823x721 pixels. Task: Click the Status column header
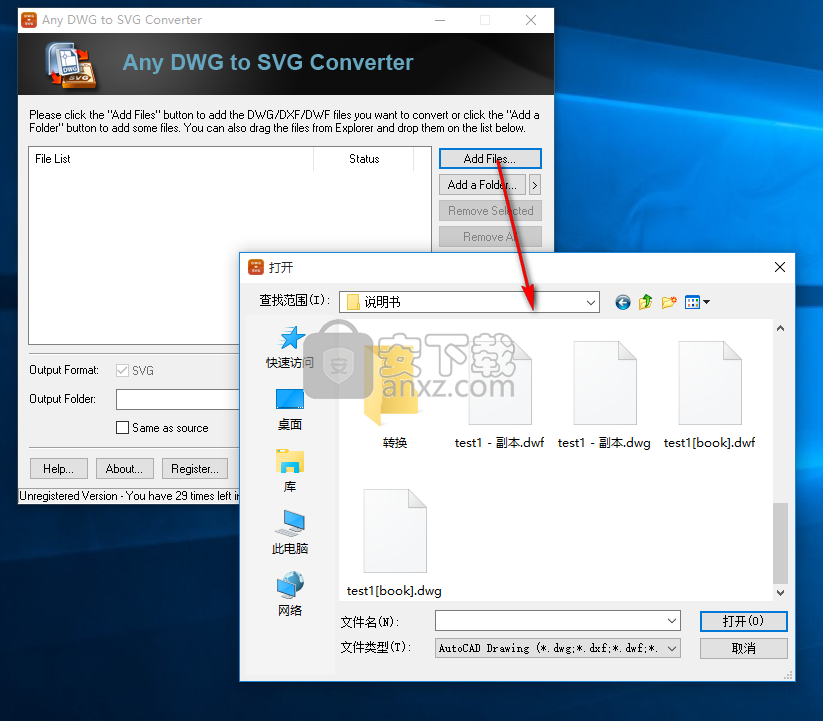point(364,159)
